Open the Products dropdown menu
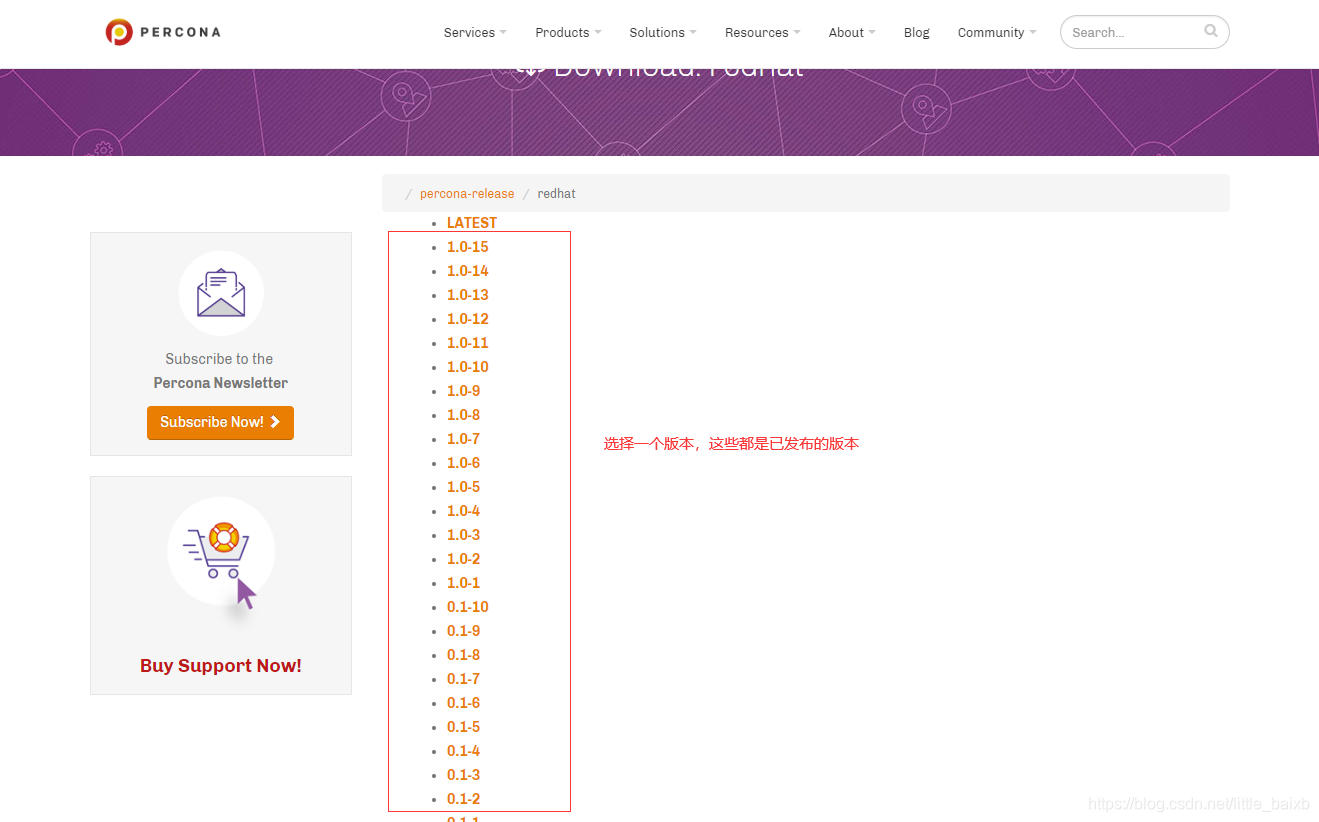 [568, 32]
